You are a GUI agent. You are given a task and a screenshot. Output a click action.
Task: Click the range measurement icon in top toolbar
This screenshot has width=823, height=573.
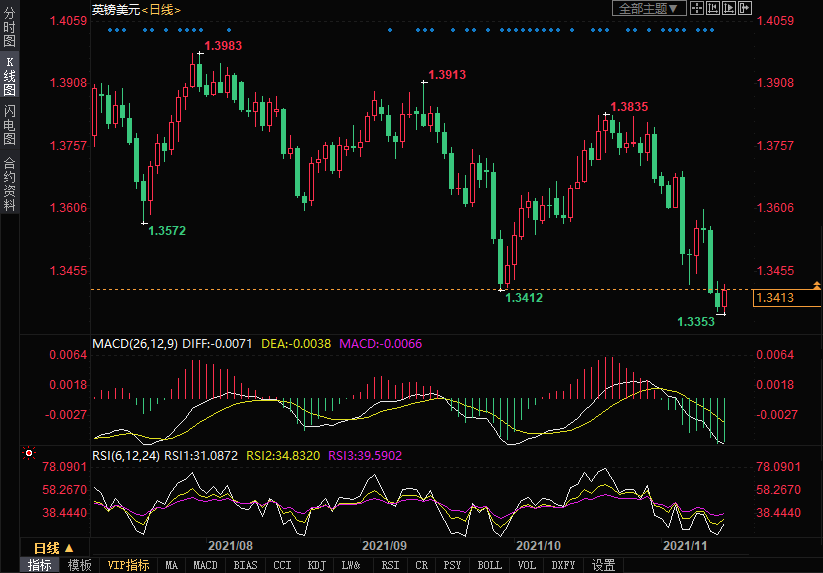[712, 8]
